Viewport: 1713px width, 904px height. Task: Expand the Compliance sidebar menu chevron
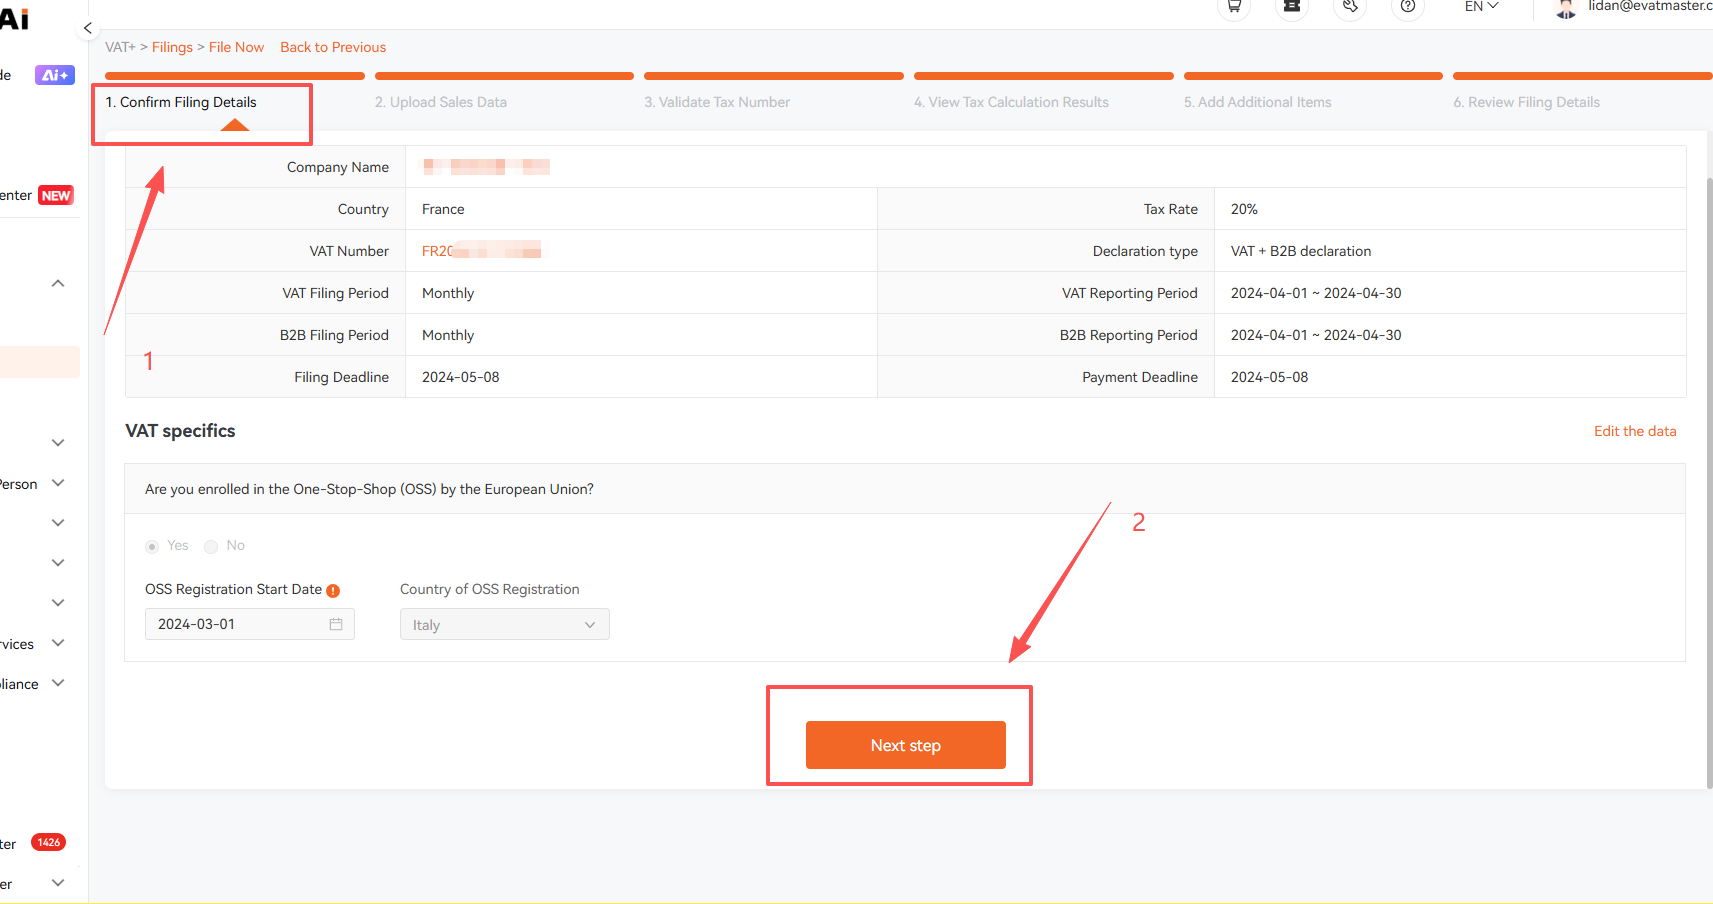point(58,683)
